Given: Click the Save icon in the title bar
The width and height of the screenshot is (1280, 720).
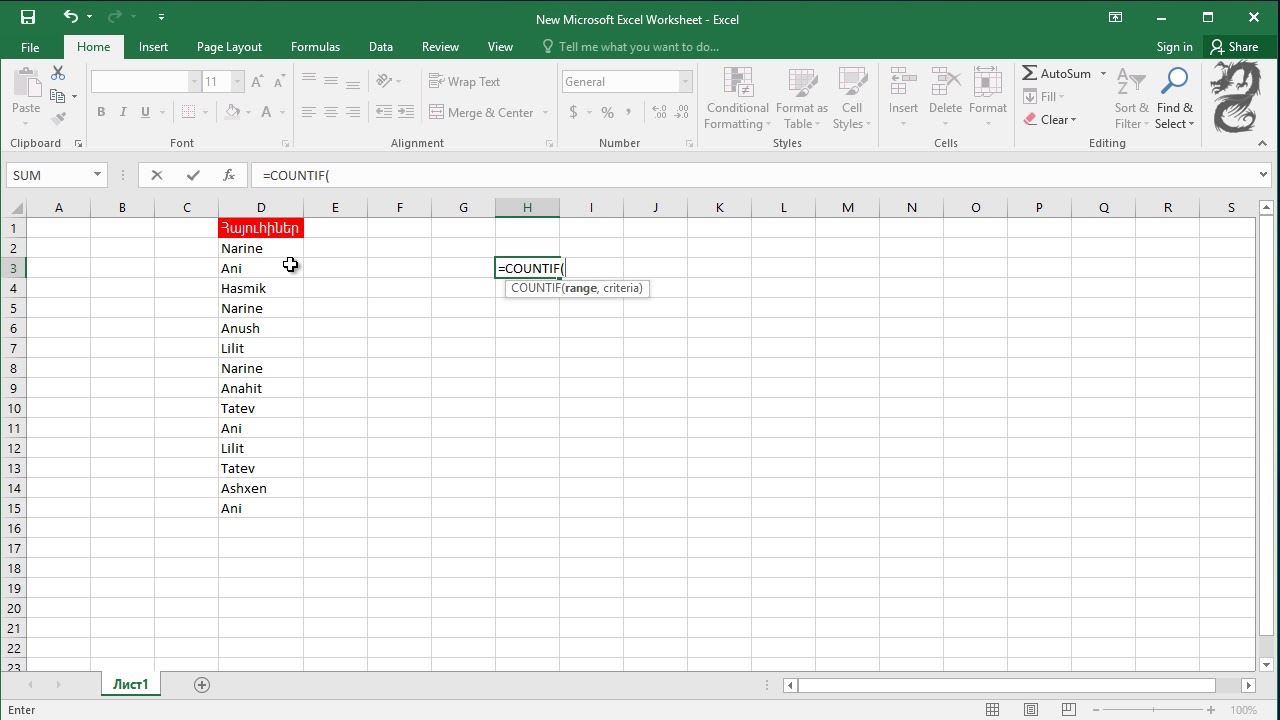Looking at the screenshot, I should click(x=27, y=17).
